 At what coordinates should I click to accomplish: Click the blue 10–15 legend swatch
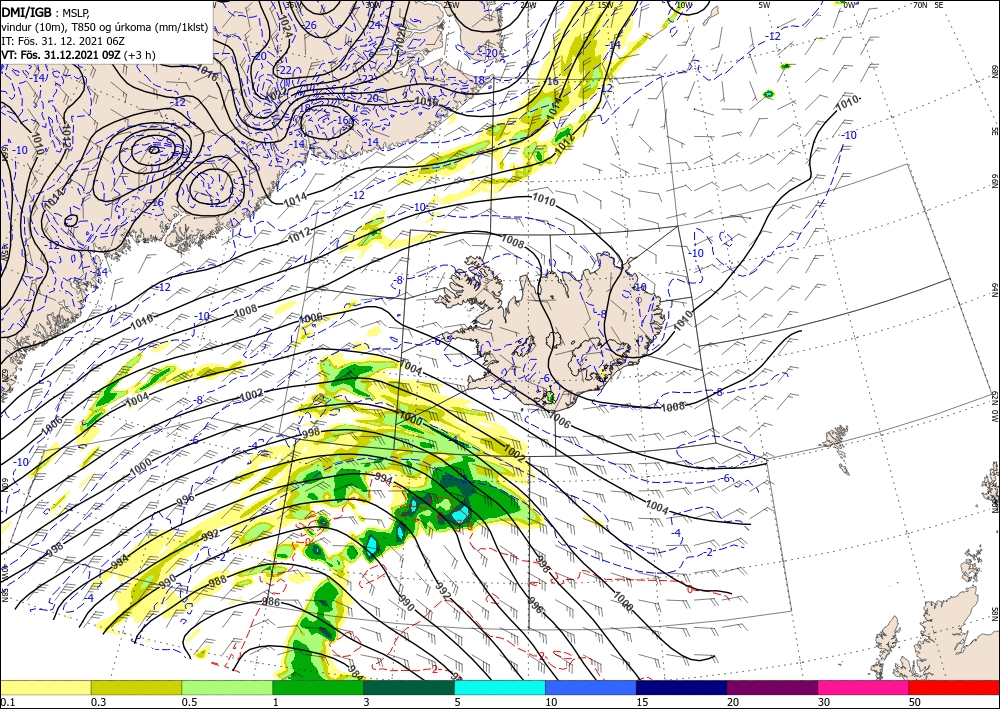[591, 687]
